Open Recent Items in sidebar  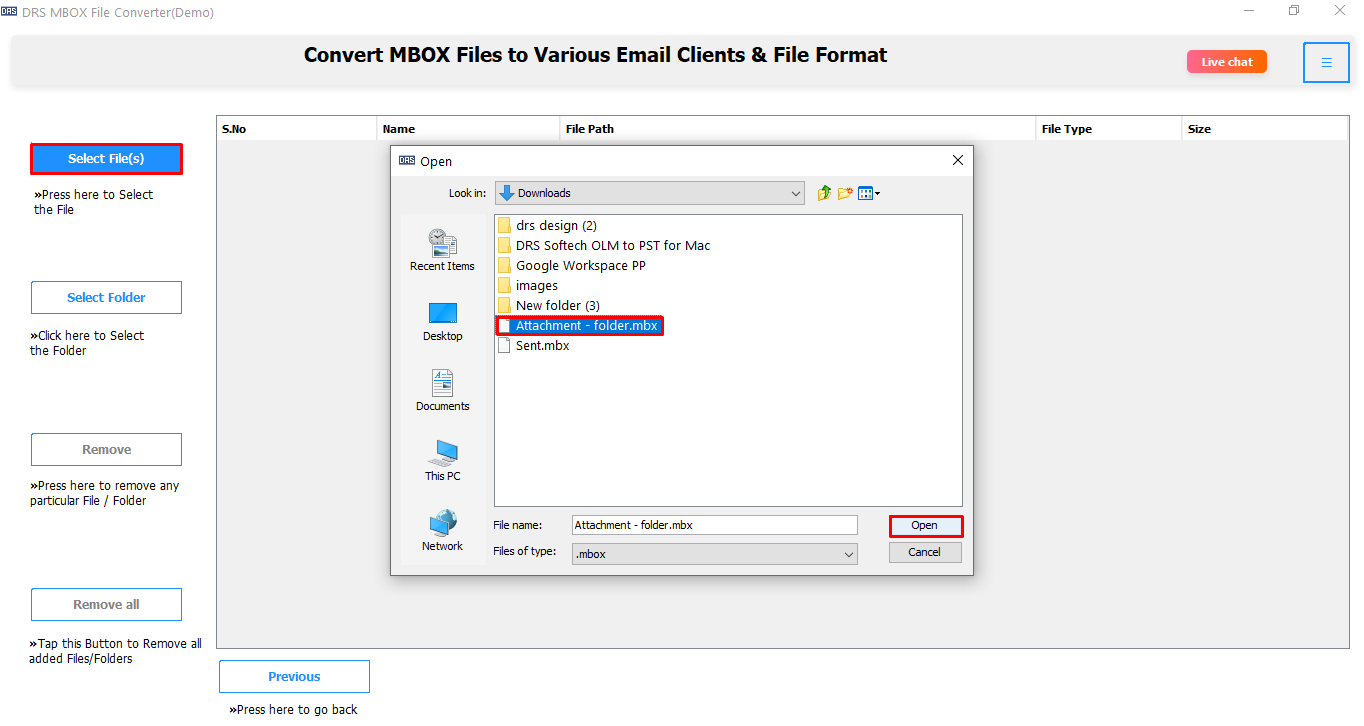[442, 250]
